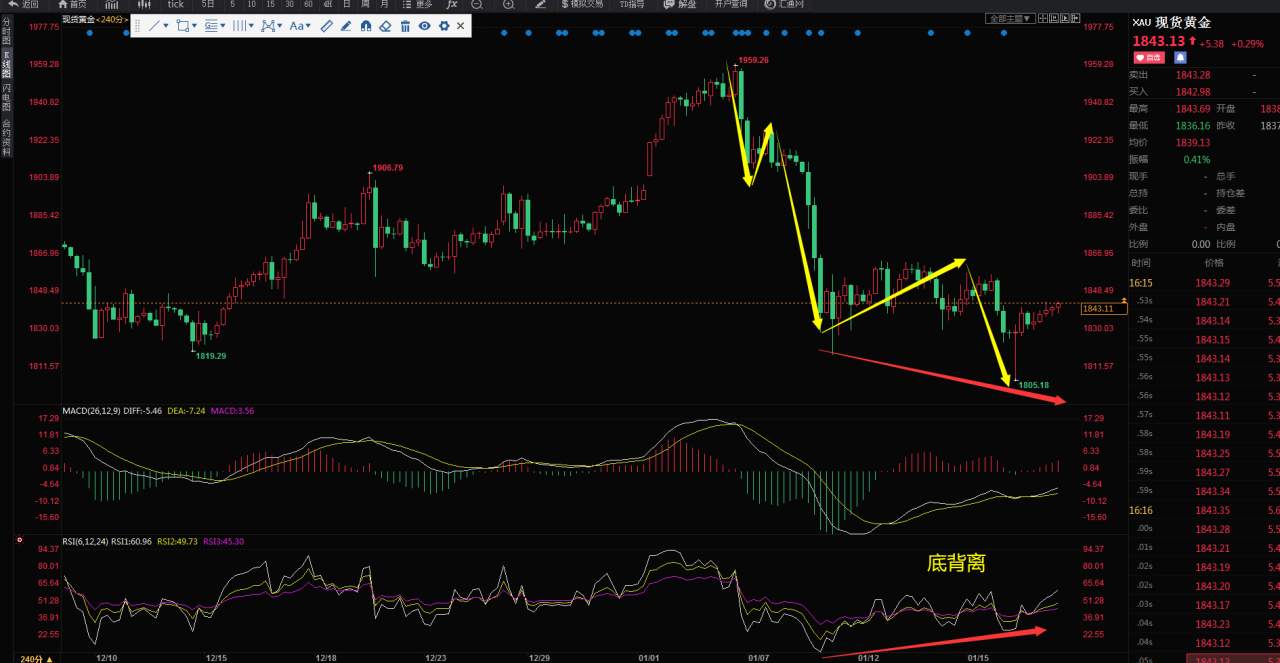Switch to the bar chart type icon
The height and width of the screenshot is (663, 1280).
(111, 4)
